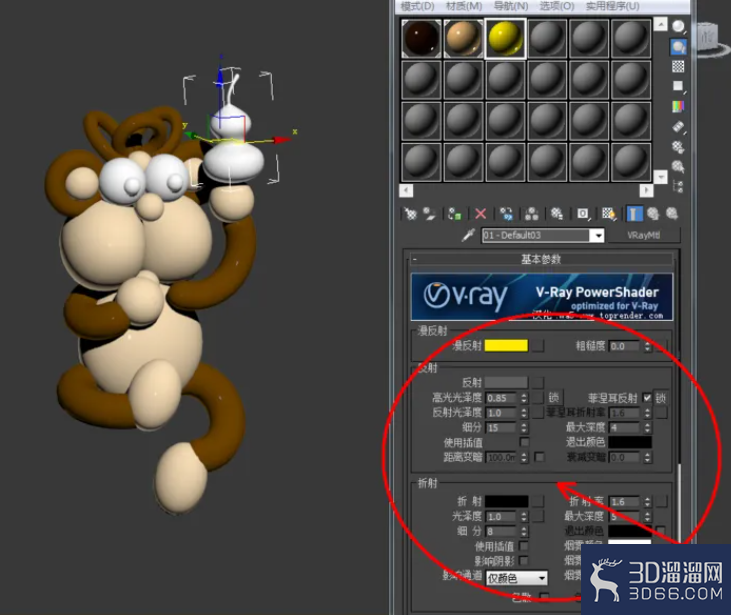Click the red X reset material icon
This screenshot has height=615, width=731.
[481, 214]
